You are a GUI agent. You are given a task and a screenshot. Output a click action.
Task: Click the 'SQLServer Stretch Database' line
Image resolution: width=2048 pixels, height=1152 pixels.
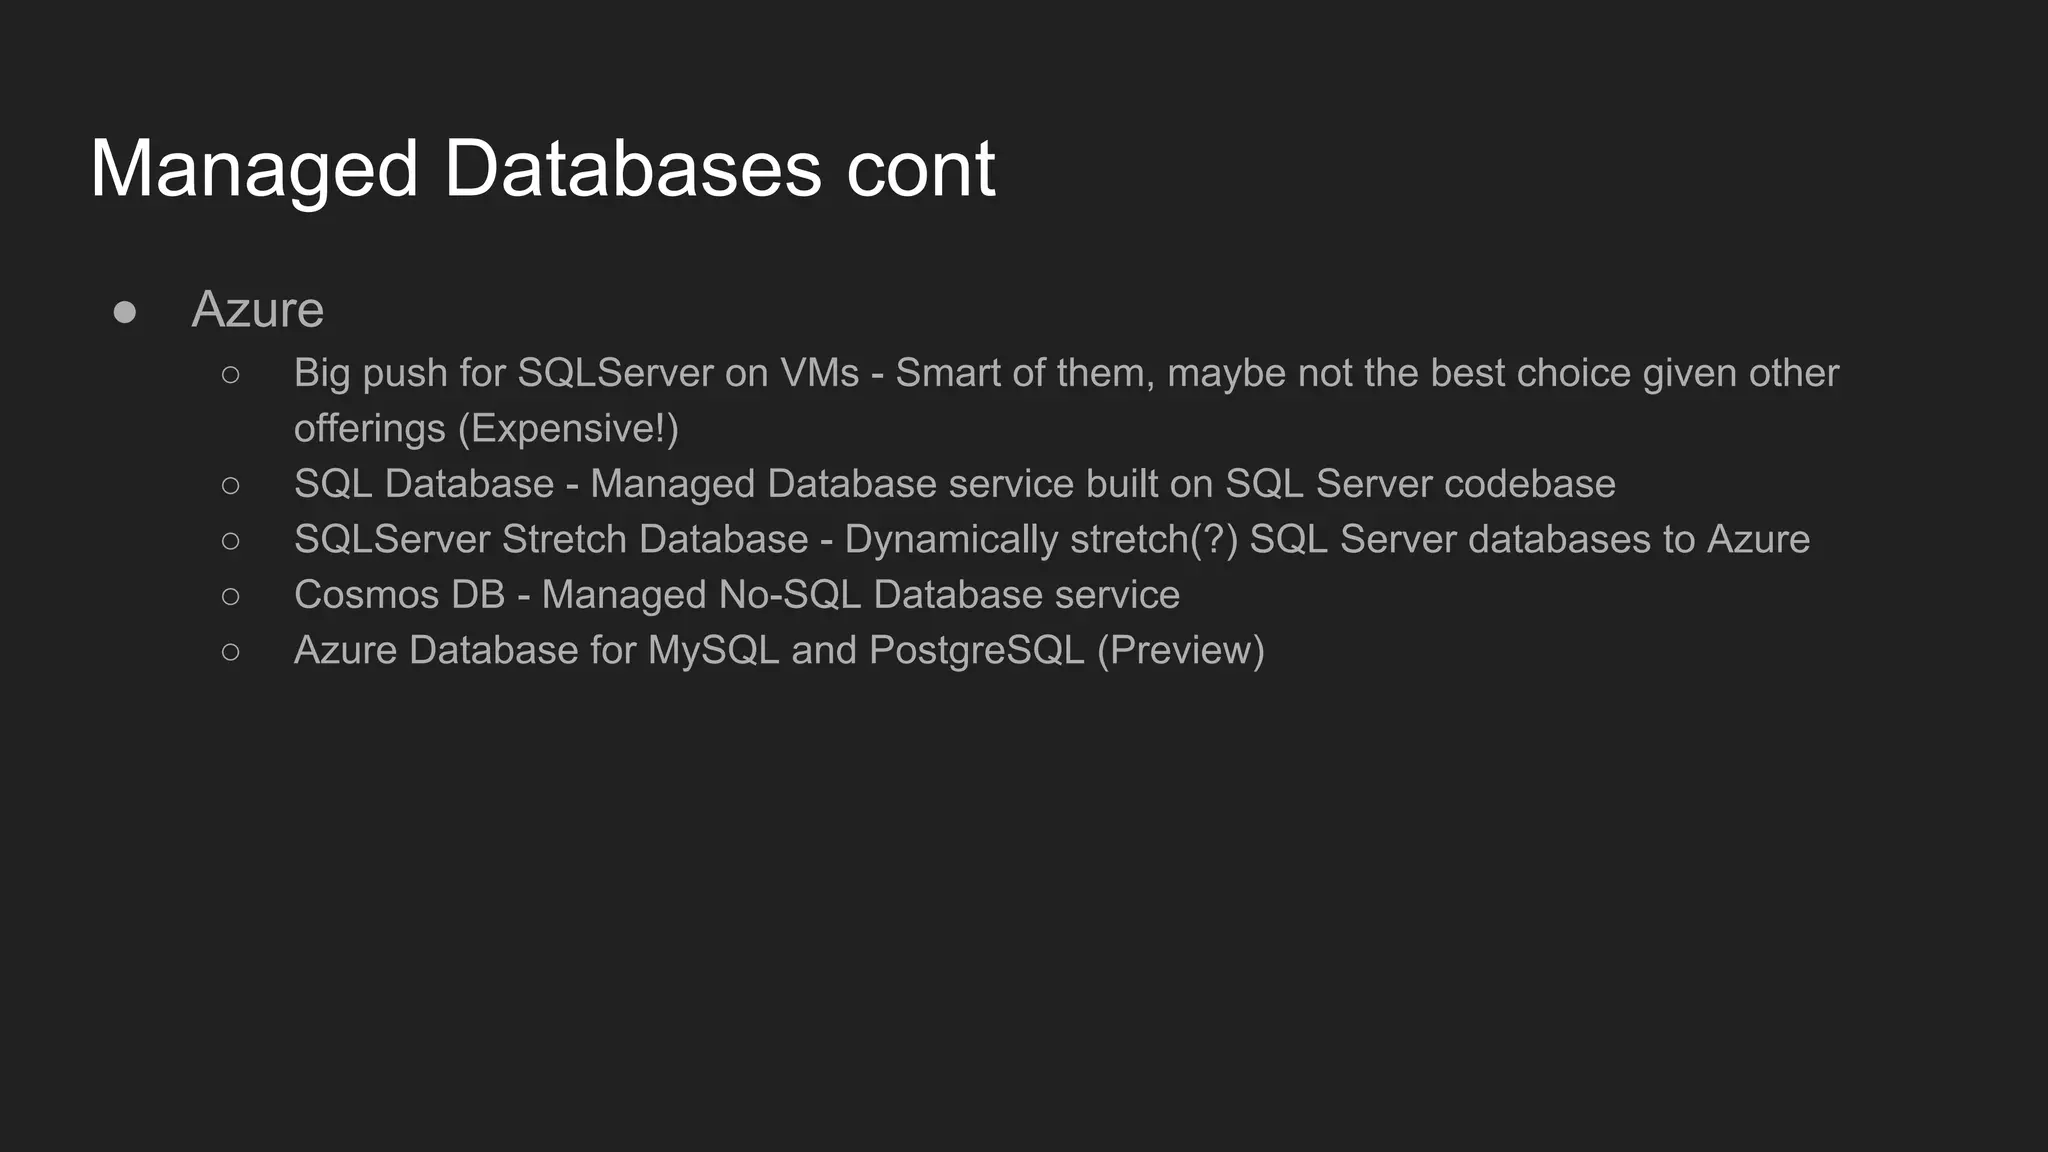coord(1051,540)
